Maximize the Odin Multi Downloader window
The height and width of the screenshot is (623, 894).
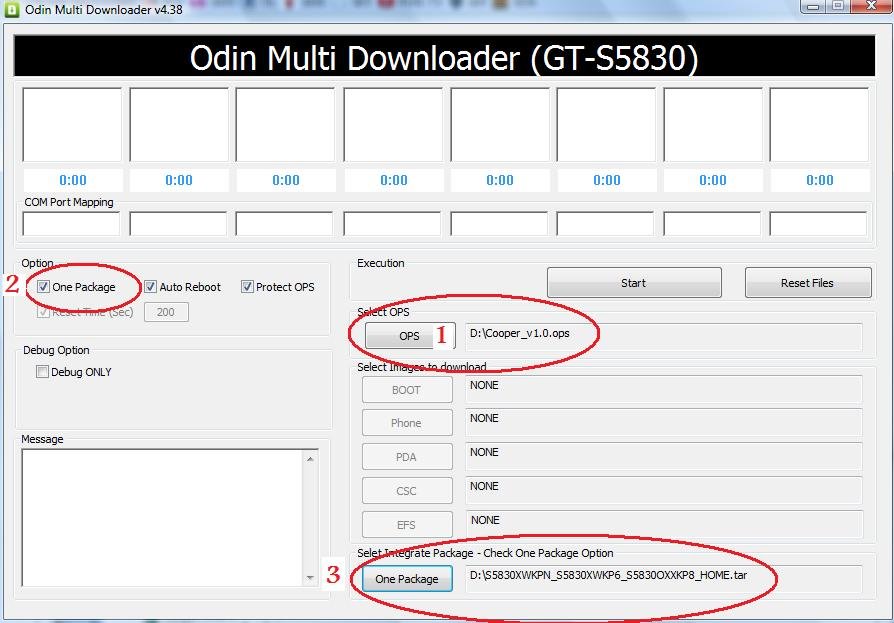point(838,6)
